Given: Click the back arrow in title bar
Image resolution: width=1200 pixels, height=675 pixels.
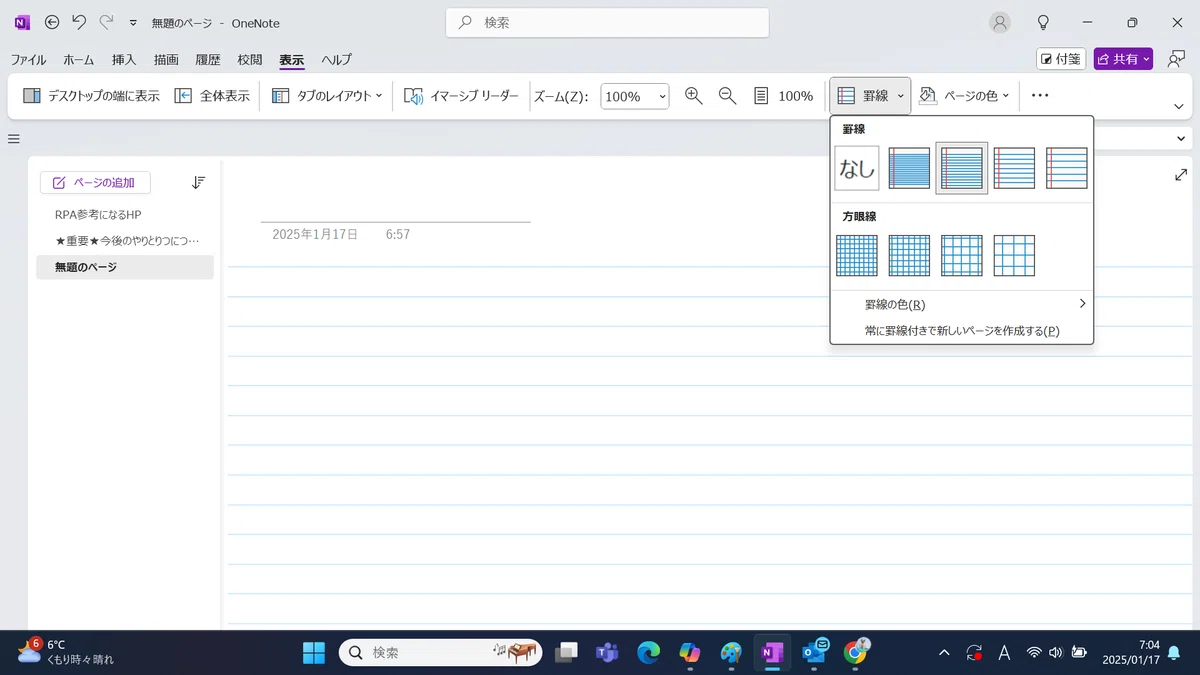Looking at the screenshot, I should click(53, 22).
